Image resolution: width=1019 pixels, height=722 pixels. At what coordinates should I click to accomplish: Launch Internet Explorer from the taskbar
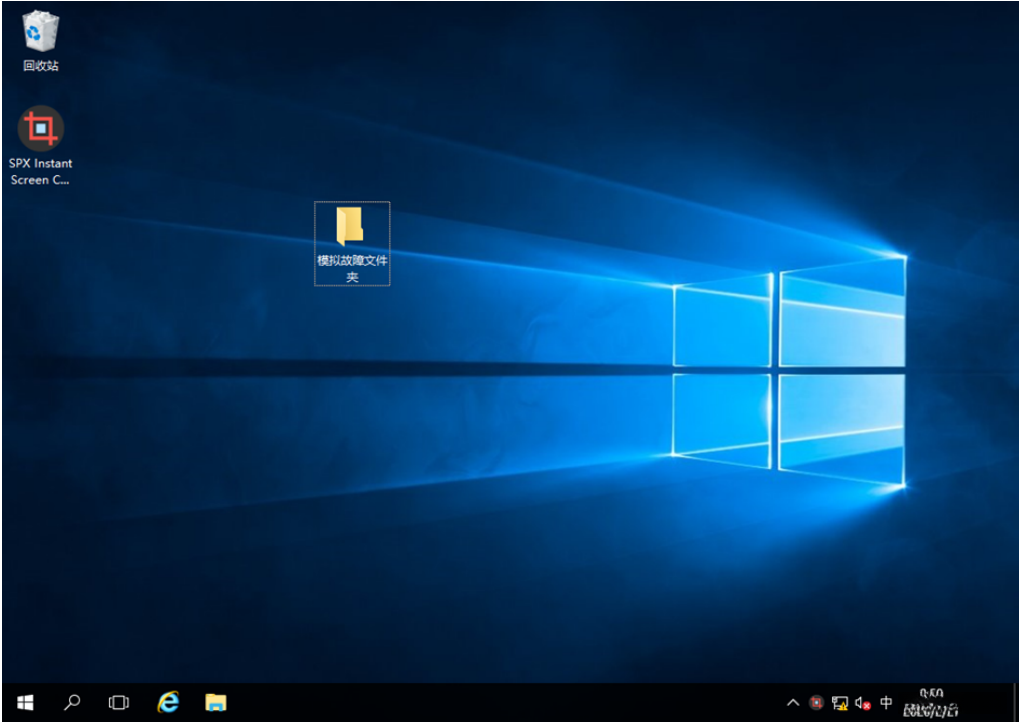click(168, 702)
